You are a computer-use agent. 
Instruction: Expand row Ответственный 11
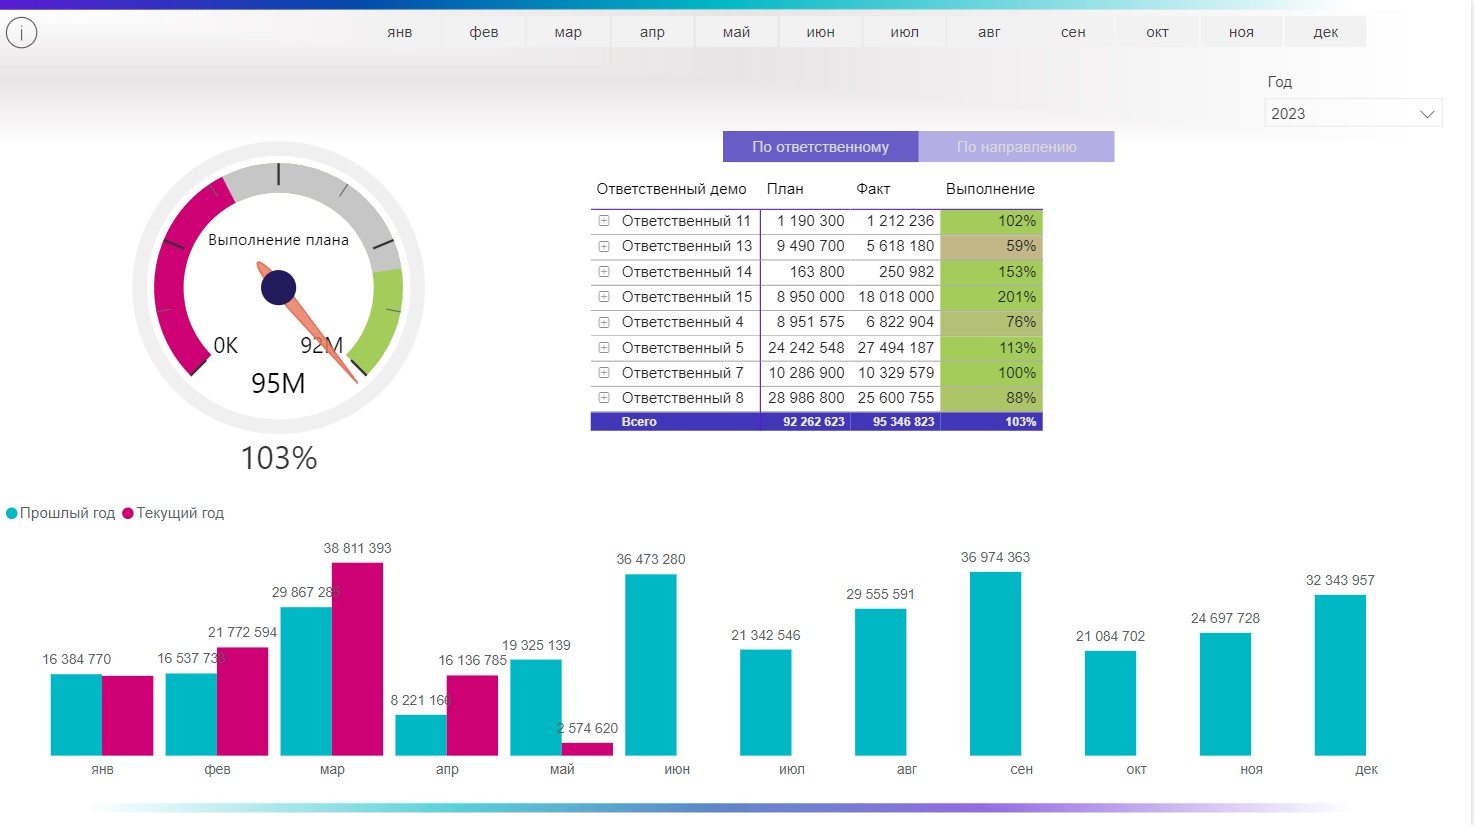tap(604, 221)
